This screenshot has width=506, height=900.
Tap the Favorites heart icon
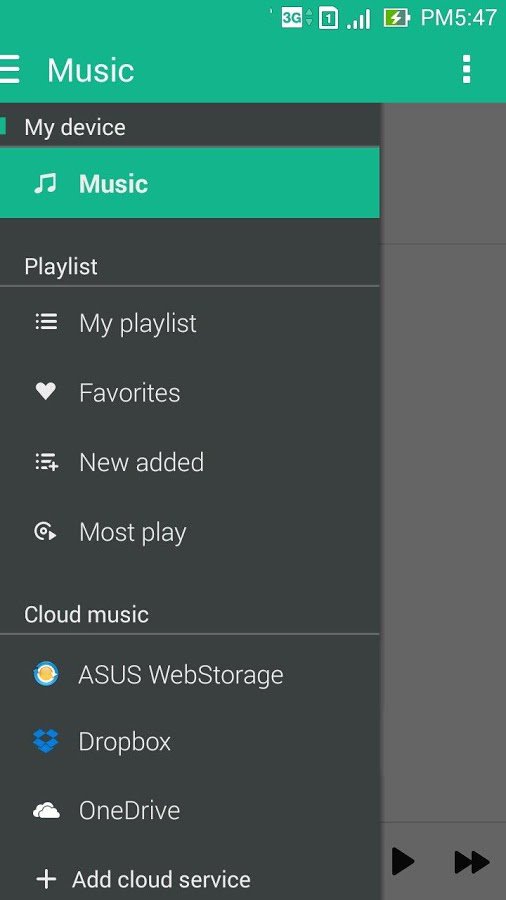click(46, 391)
